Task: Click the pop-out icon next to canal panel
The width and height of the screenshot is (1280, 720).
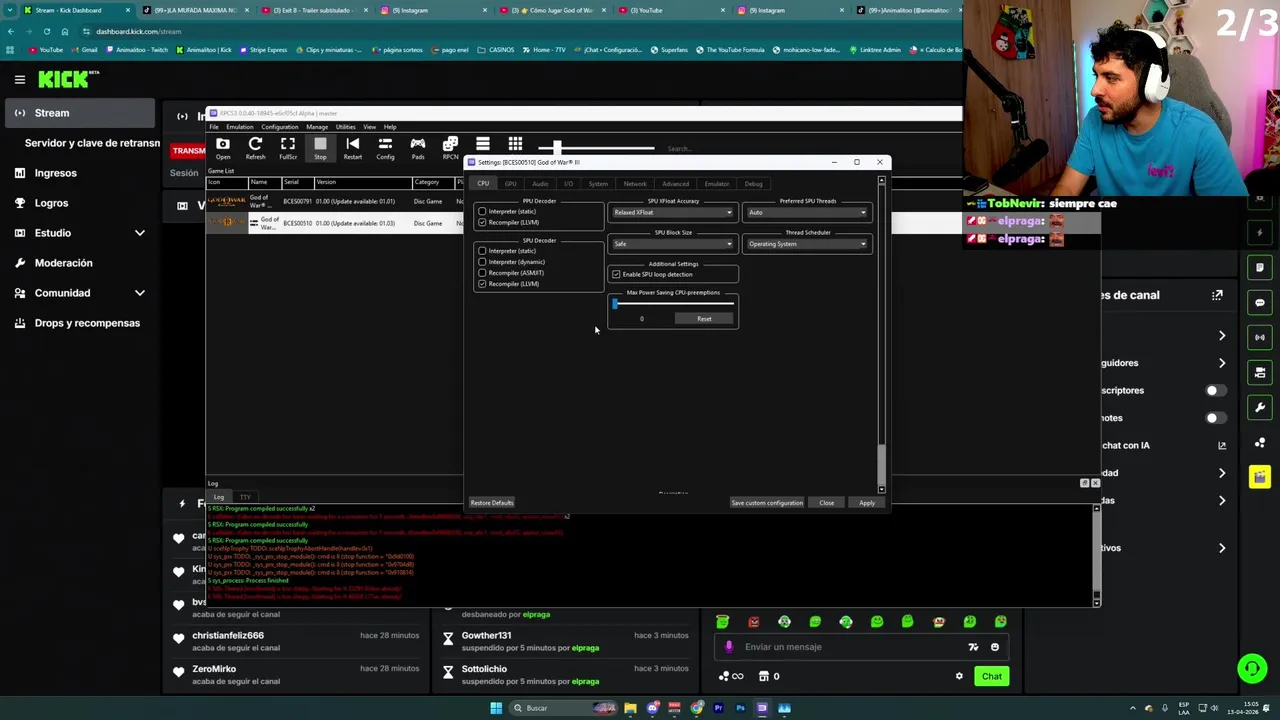Action: coord(1217,295)
